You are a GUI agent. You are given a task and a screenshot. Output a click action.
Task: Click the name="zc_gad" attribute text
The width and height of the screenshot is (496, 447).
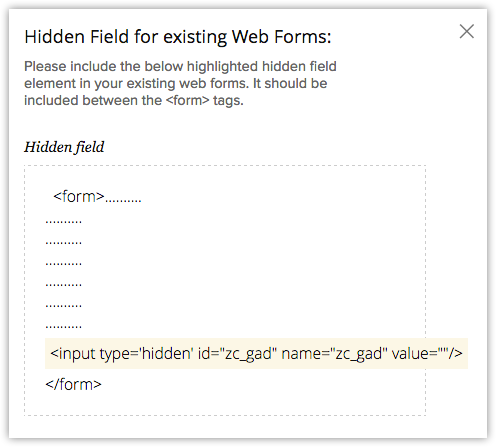(x=335, y=353)
